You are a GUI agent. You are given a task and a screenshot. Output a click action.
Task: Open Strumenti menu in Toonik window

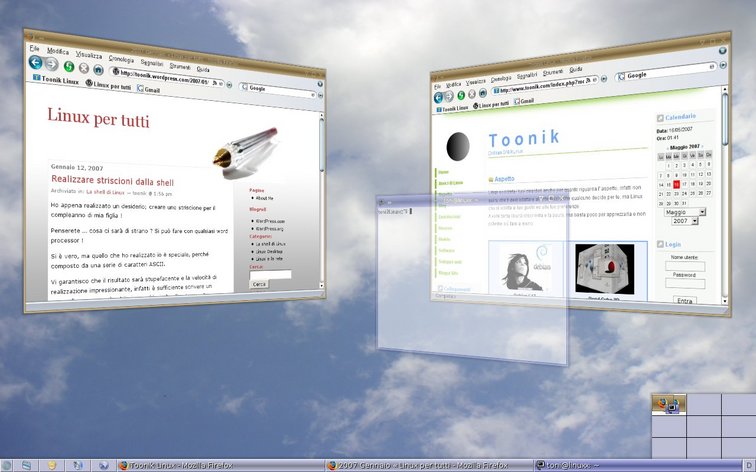click(x=553, y=72)
